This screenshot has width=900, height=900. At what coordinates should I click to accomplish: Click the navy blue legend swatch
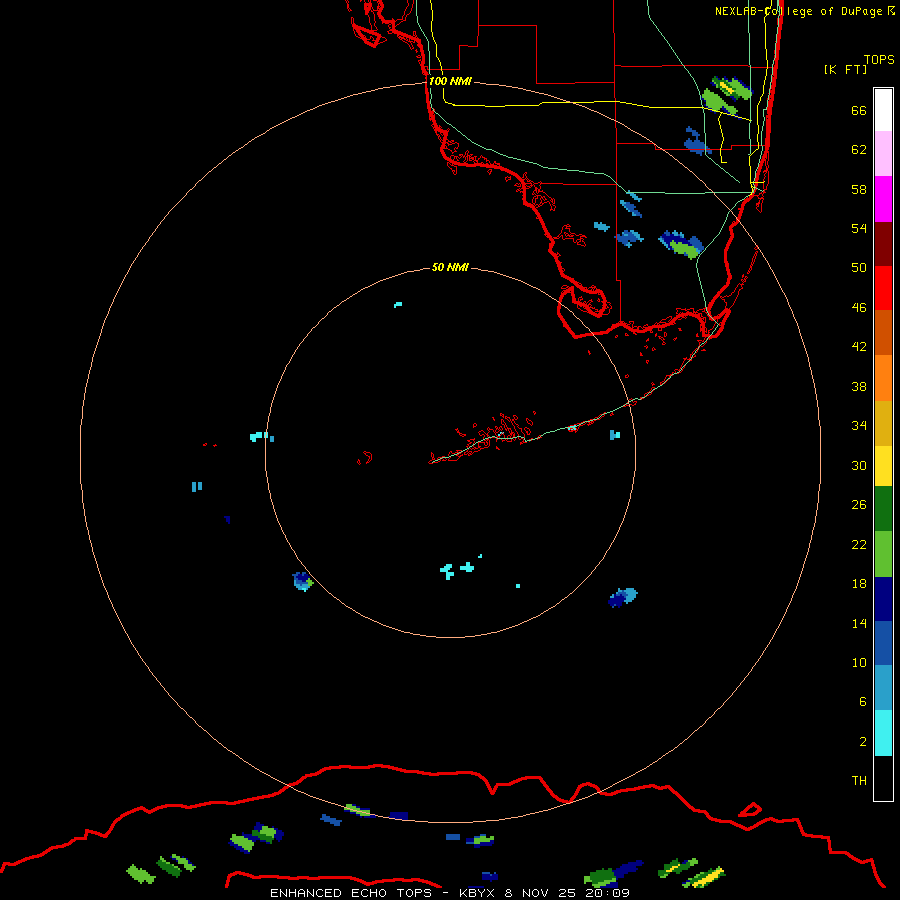pos(883,599)
